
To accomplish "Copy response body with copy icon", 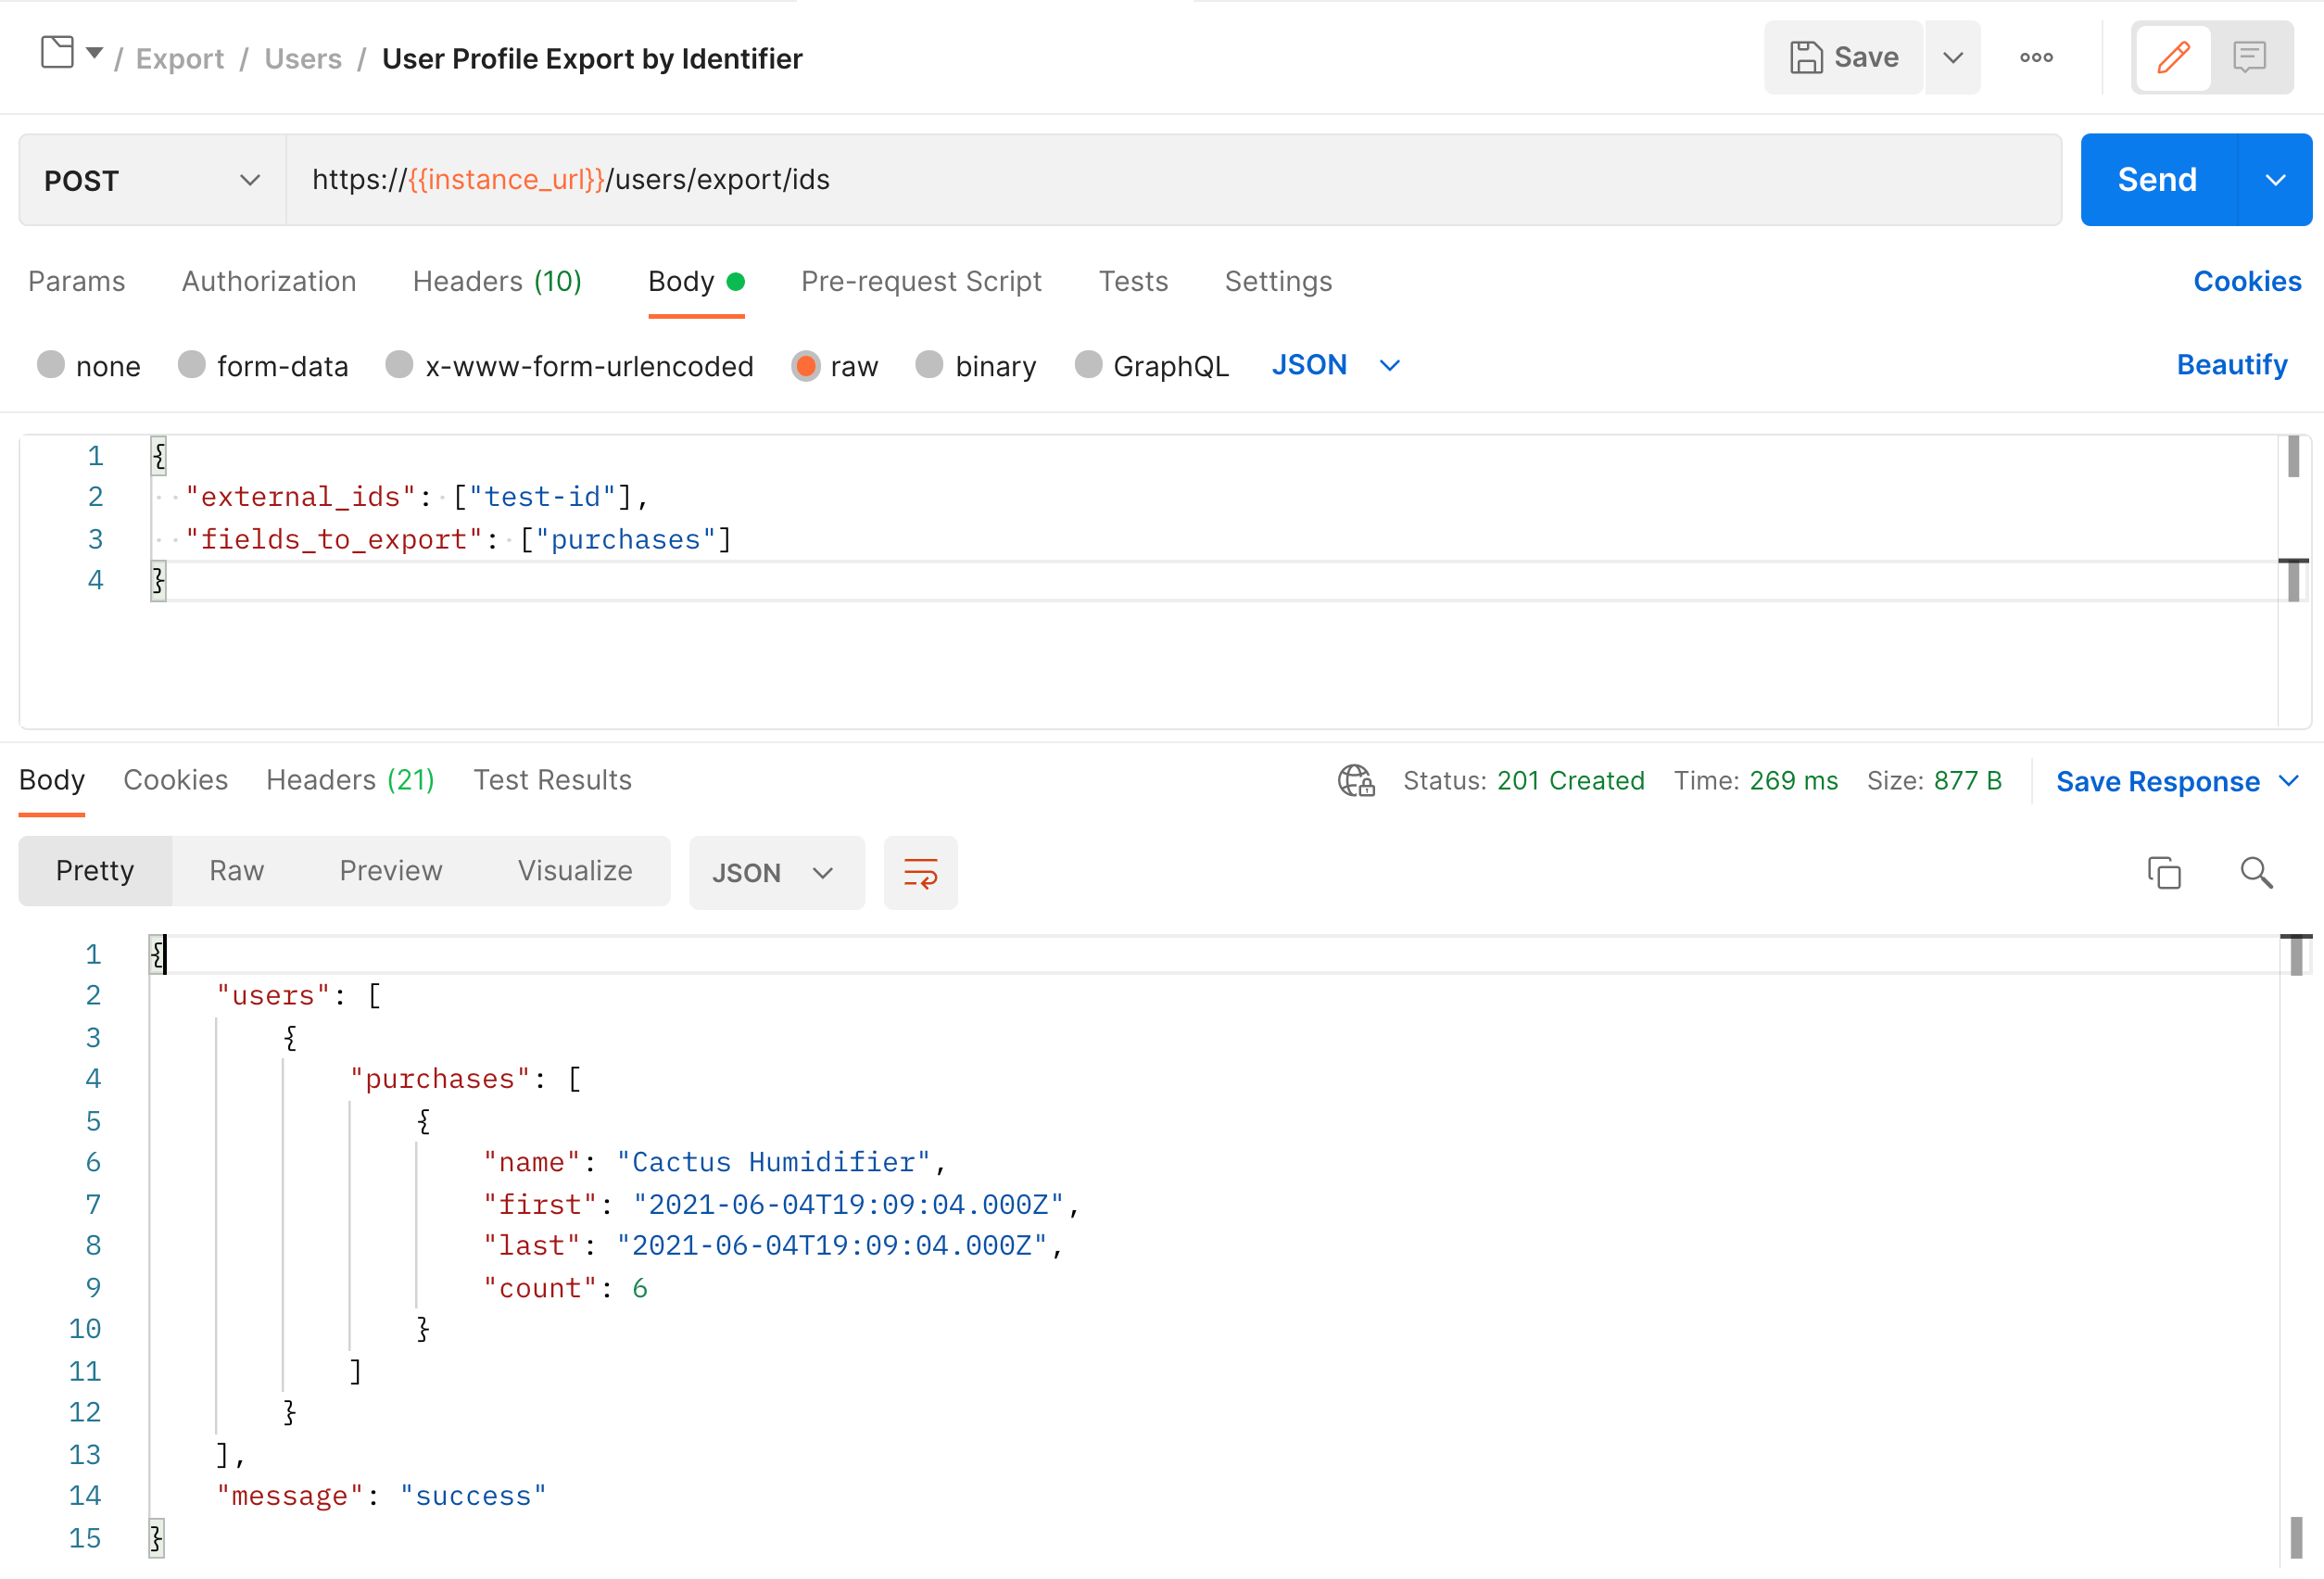I will [x=2163, y=873].
